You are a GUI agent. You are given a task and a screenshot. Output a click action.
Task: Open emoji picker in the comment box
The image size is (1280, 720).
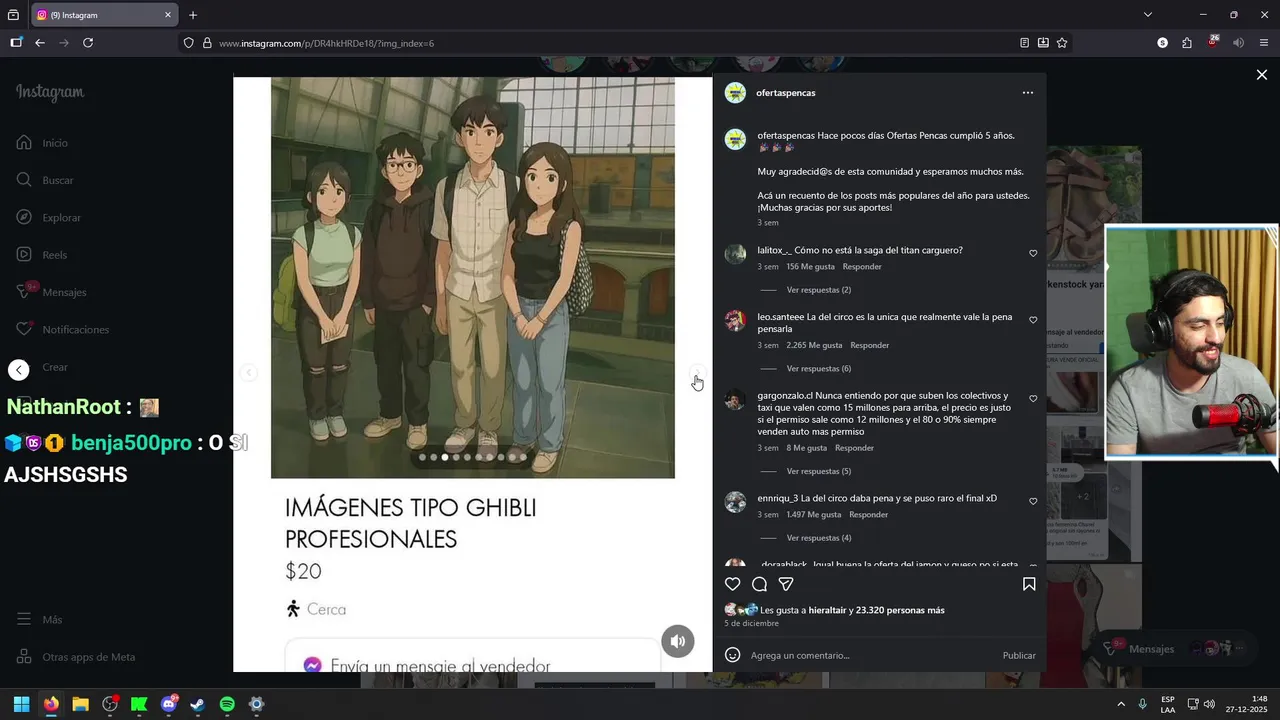tap(732, 655)
